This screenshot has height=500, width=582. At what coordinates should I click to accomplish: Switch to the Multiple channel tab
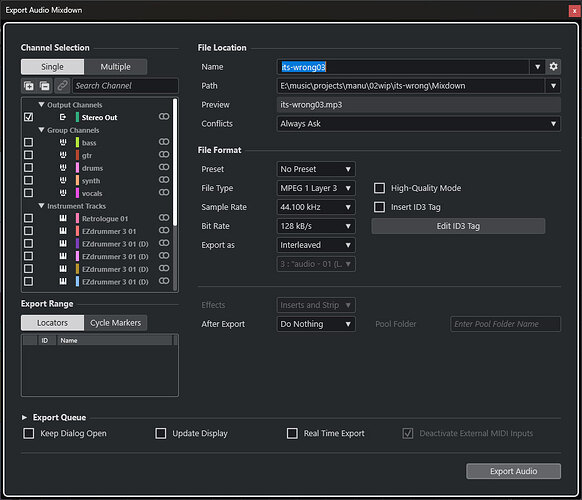[x=115, y=67]
